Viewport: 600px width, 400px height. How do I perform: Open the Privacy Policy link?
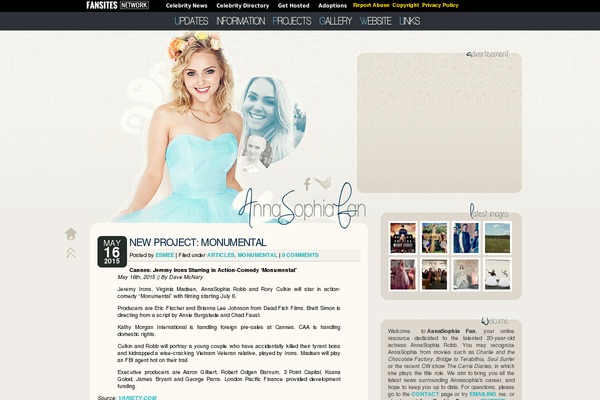click(x=440, y=5)
